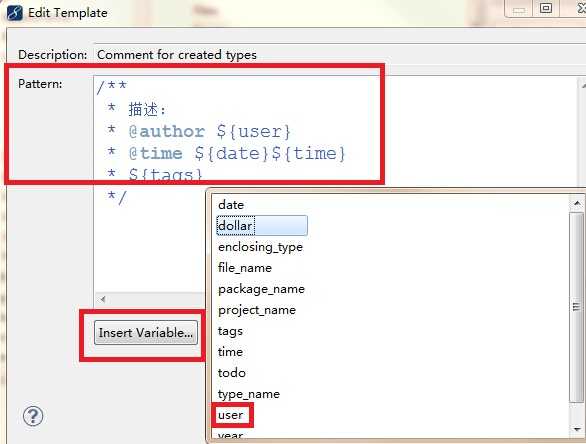Select the 'date' variable
Image resolution: width=586 pixels, height=444 pixels.
[231, 205]
